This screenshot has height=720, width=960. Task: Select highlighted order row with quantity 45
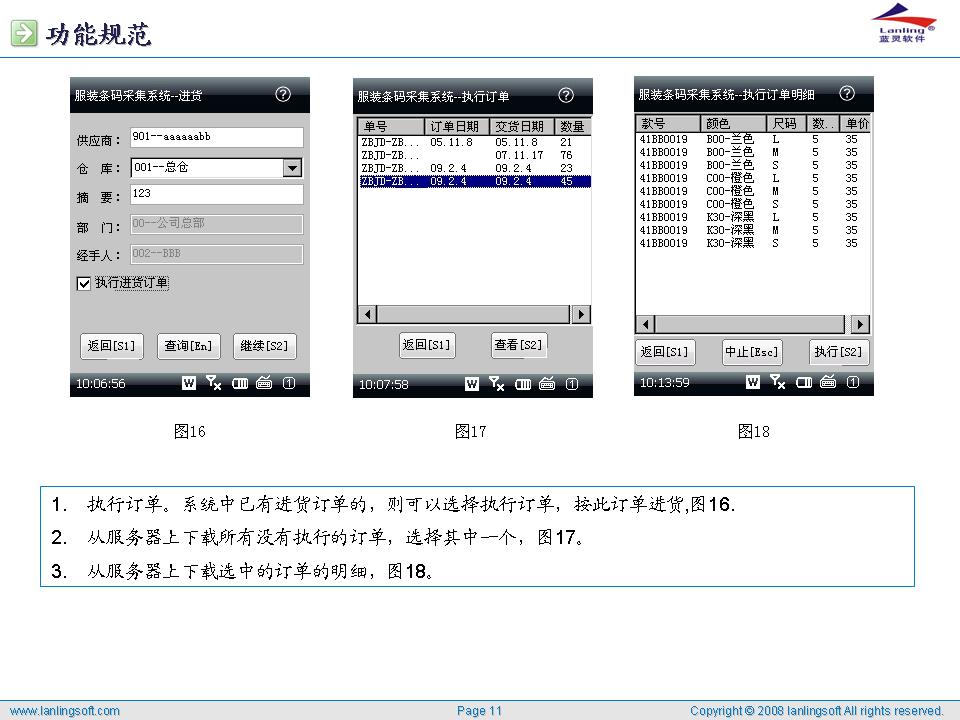(475, 181)
